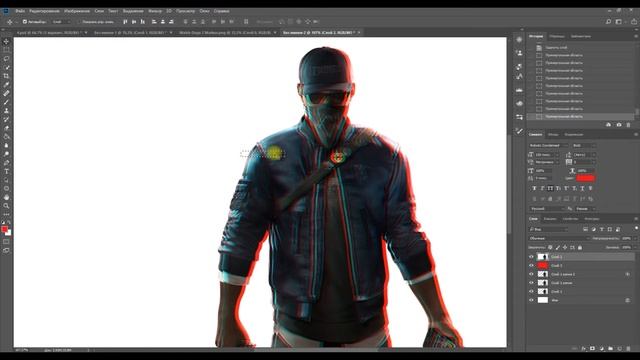The width and height of the screenshot is (640, 360).
Task: Open the layer opacity slider arrow
Action: [x=634, y=238]
